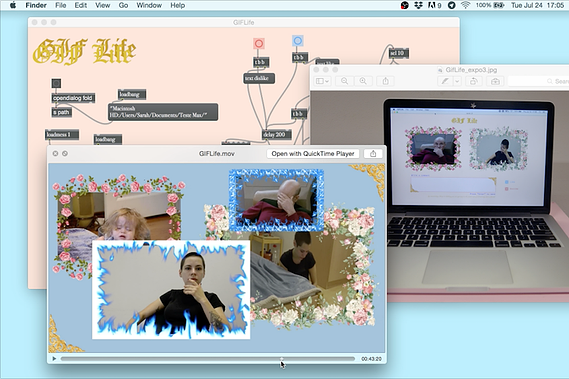Viewport: 569px width, 379px height.
Task: Select the loadmess 1 object
Action: [x=62, y=135]
